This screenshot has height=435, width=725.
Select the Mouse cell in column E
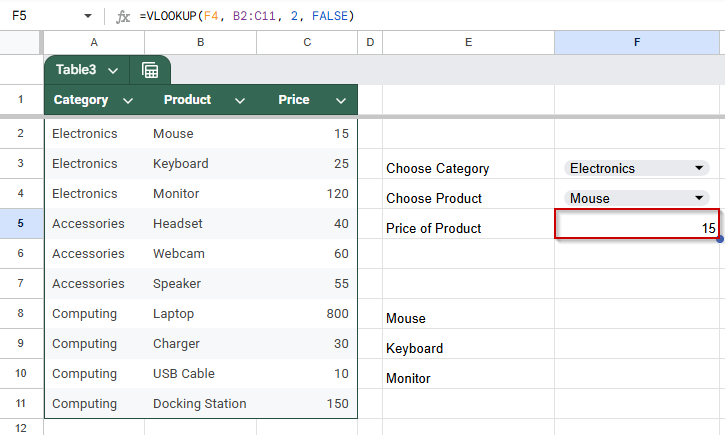click(468, 314)
